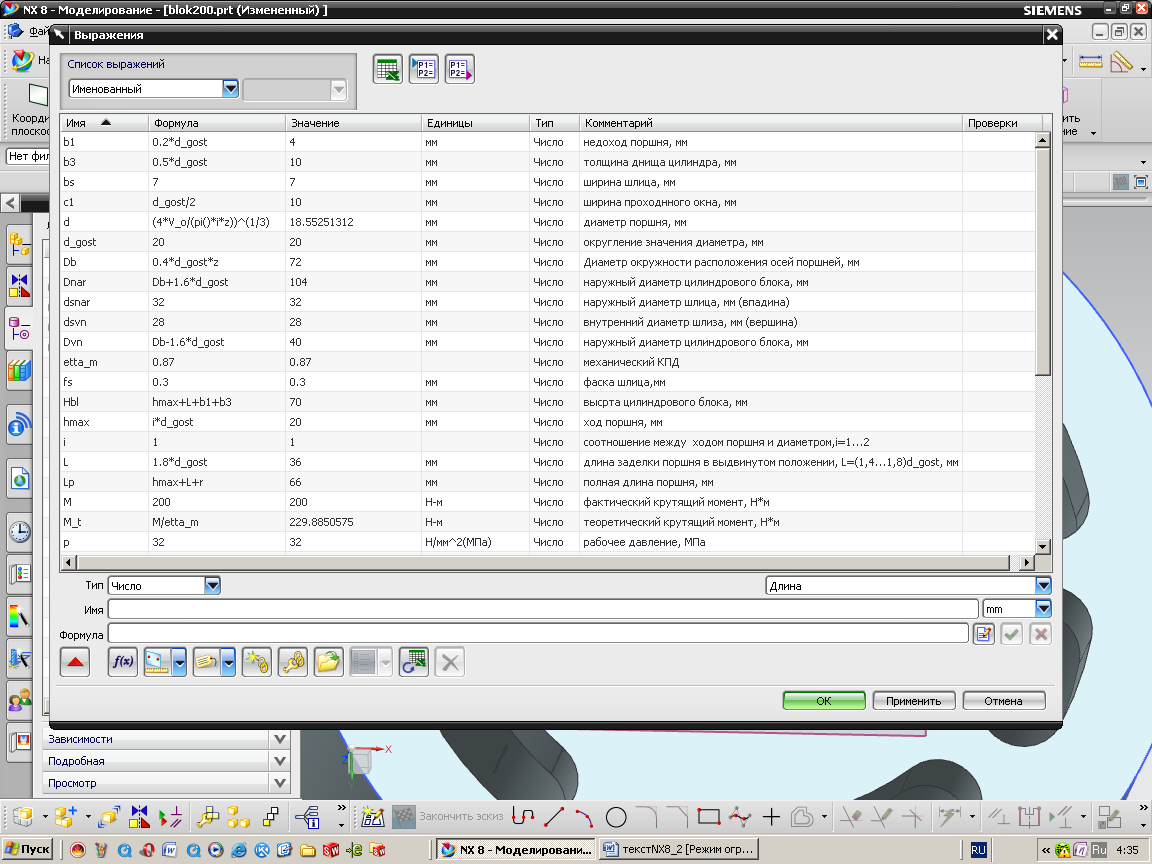Sort by the Комментарий column header
The height and width of the screenshot is (864, 1152).
[x=770, y=123]
